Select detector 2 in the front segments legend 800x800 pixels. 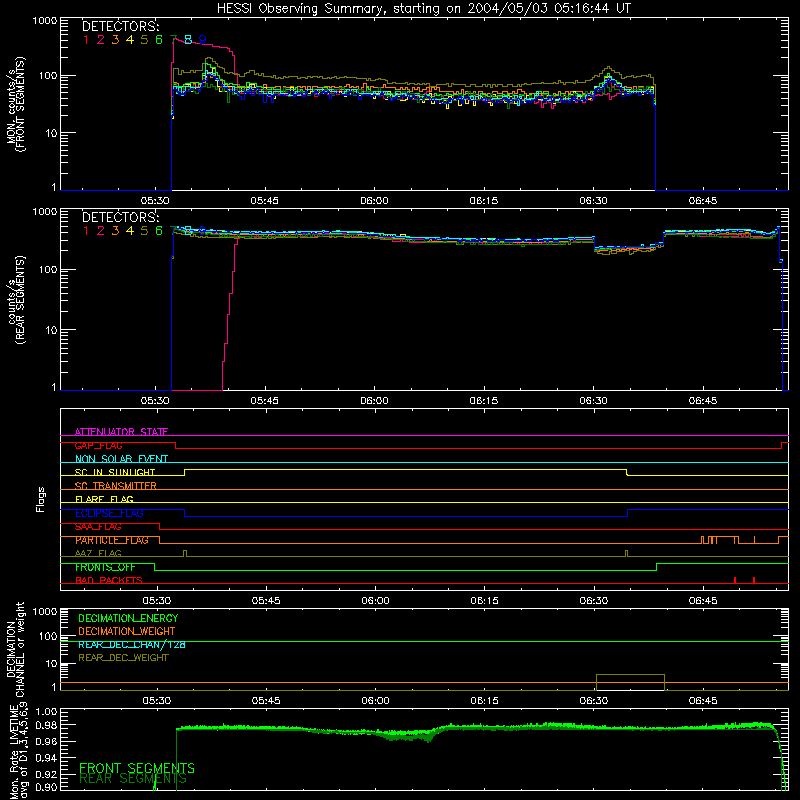point(101,40)
